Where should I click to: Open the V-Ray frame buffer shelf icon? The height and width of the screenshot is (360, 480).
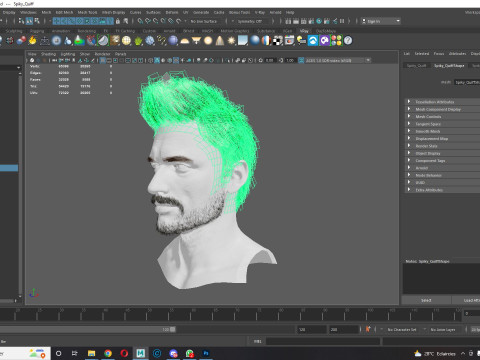(x=289, y=41)
